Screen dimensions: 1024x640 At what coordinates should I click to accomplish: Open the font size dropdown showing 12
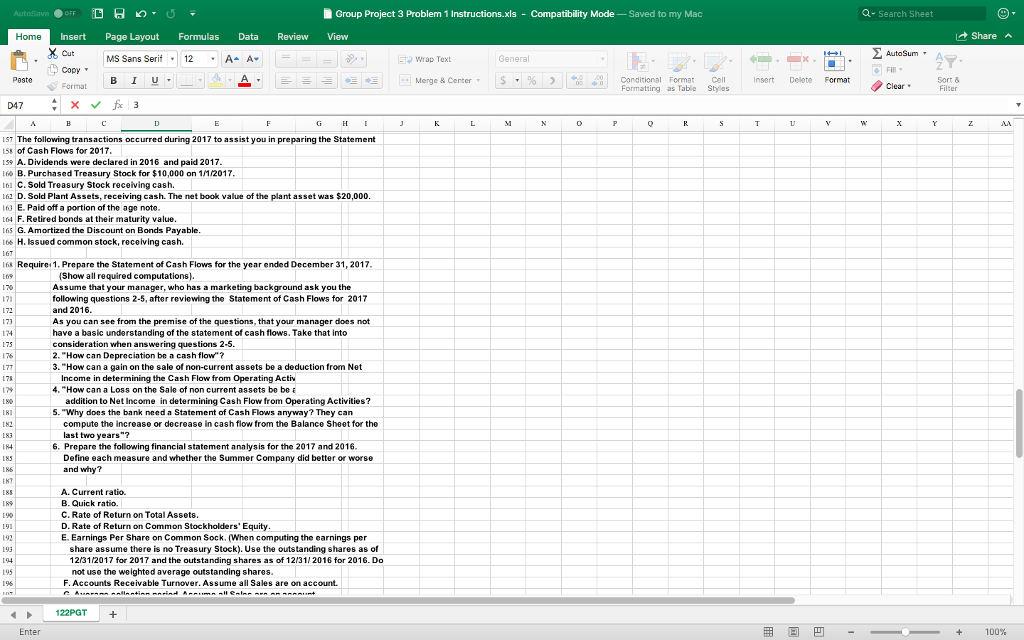pos(213,59)
